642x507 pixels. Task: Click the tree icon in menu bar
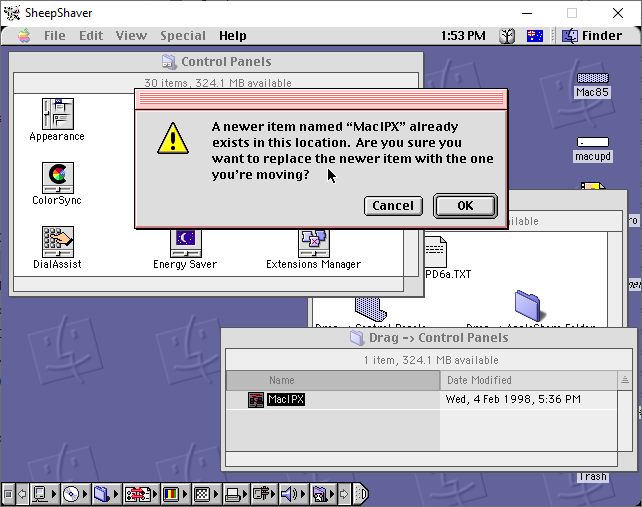(x=507, y=36)
